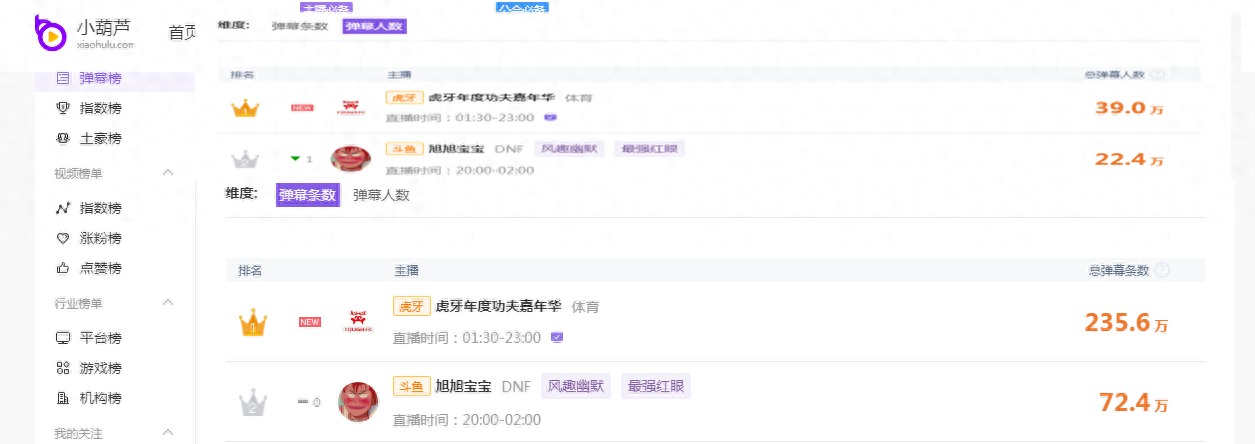Click gold crown in the 235.6万 row
The image size is (1255, 444).
pos(253,323)
